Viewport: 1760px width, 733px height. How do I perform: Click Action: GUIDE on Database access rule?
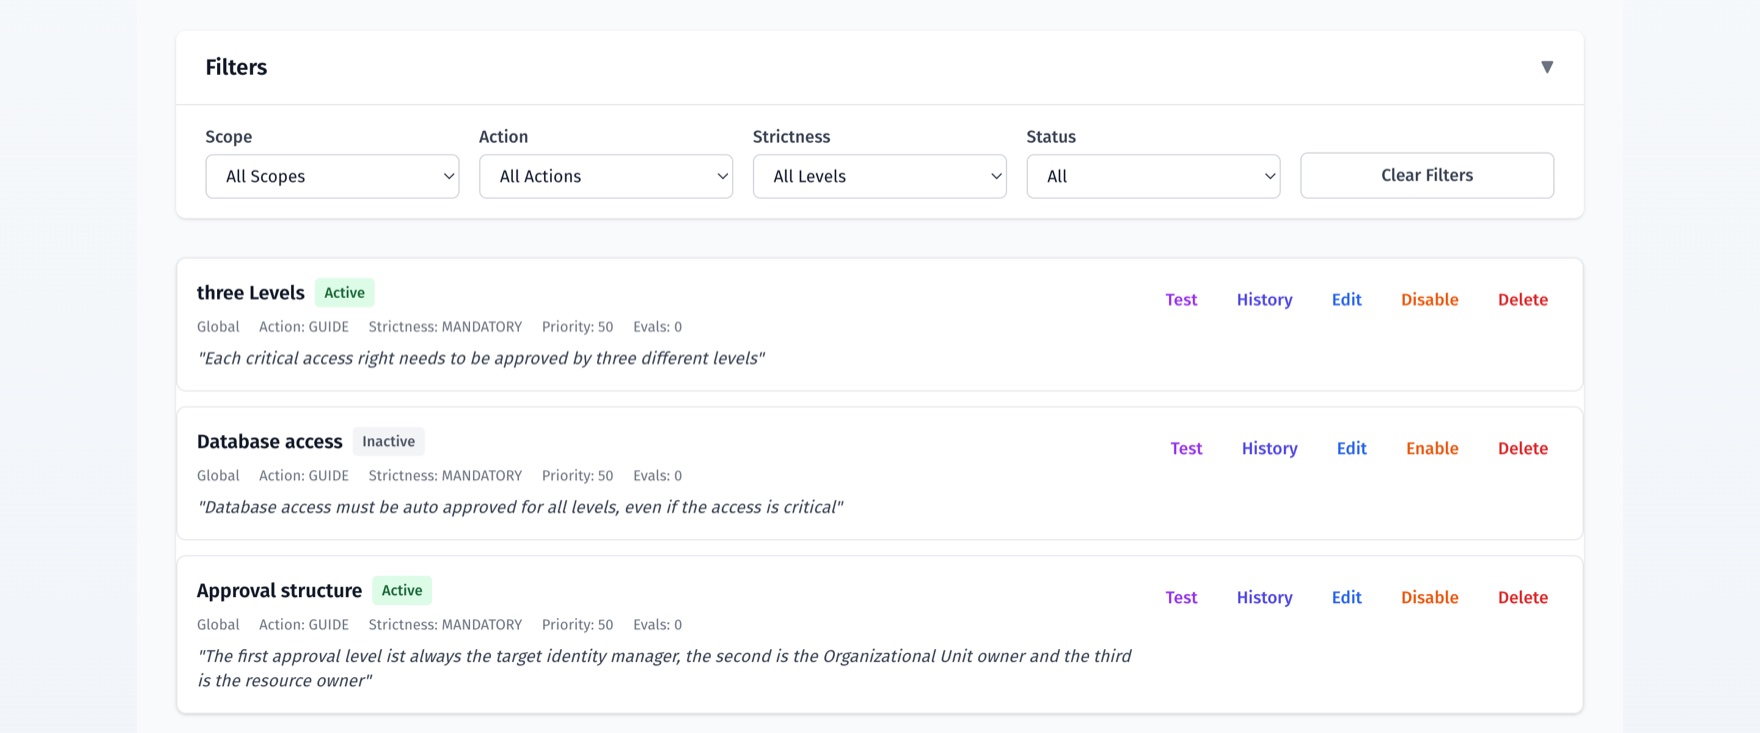(304, 475)
